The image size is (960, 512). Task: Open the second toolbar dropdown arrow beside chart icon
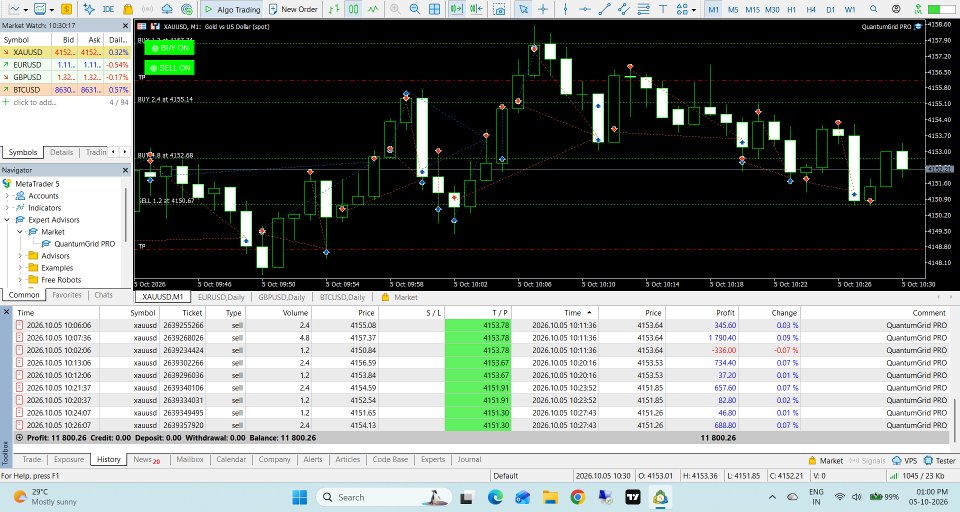(51, 10)
